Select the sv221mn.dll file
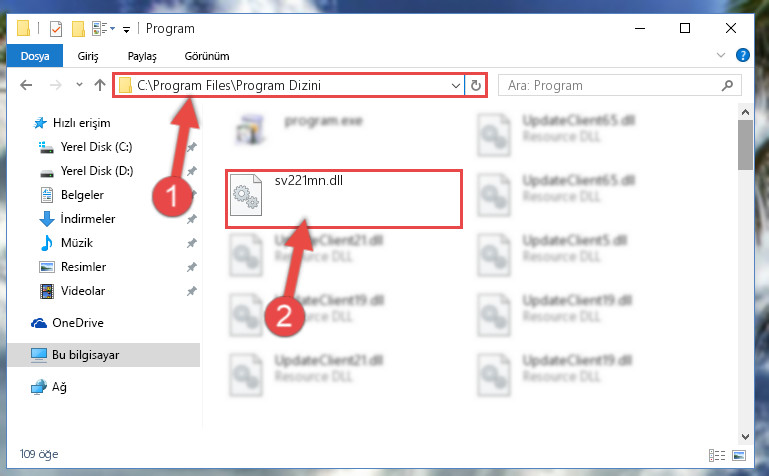769x476 pixels. (344, 199)
